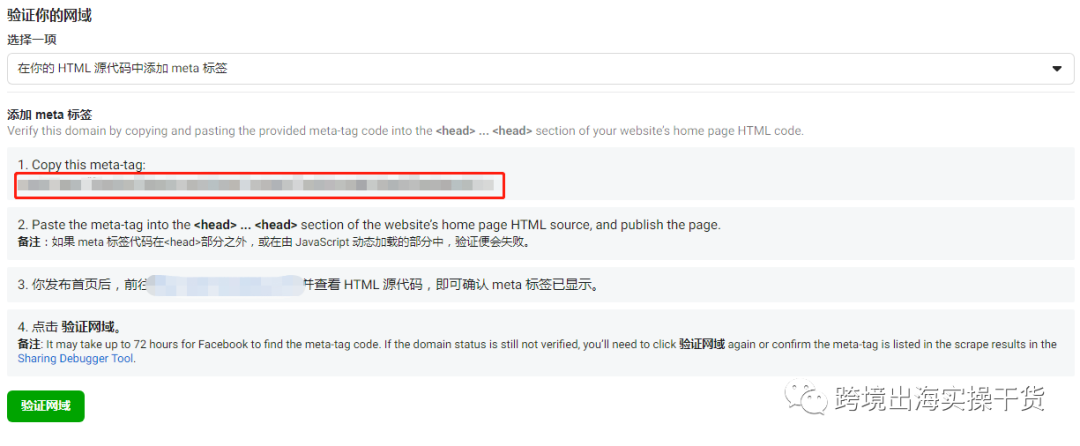Click the 添加 meta 标签 heading

click(x=50, y=114)
